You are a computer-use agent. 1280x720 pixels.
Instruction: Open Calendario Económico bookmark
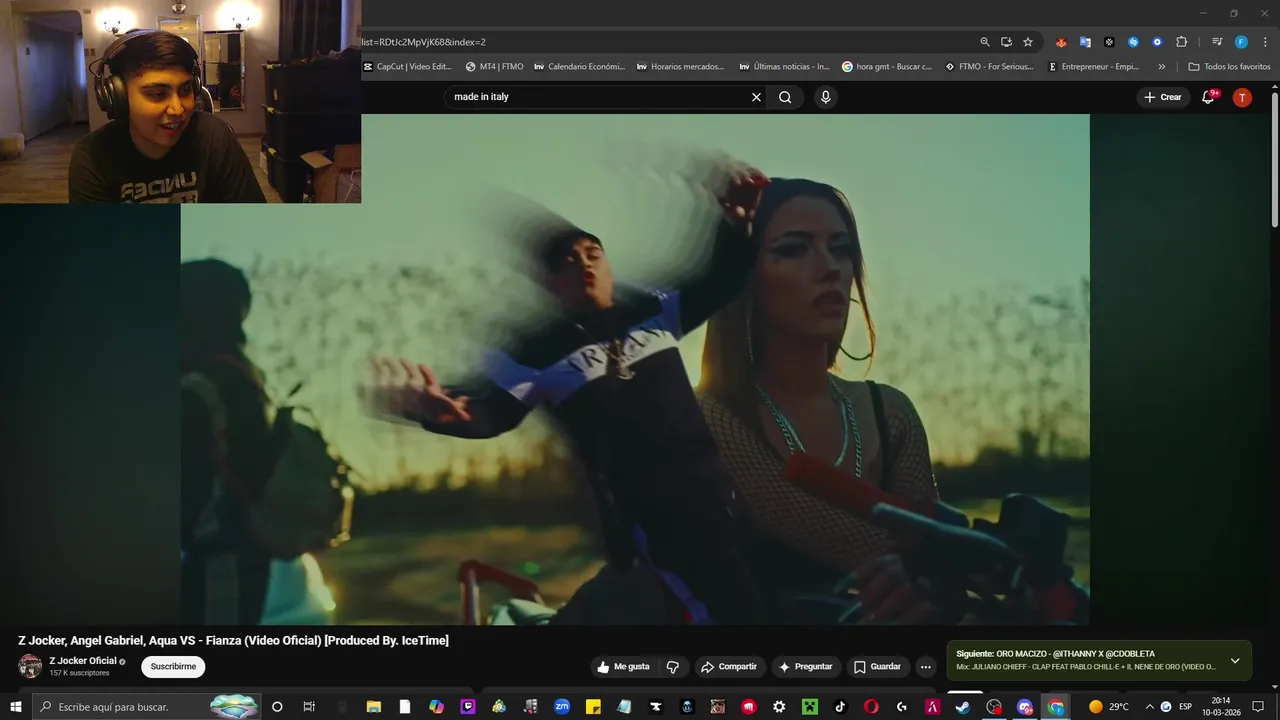(x=580, y=67)
